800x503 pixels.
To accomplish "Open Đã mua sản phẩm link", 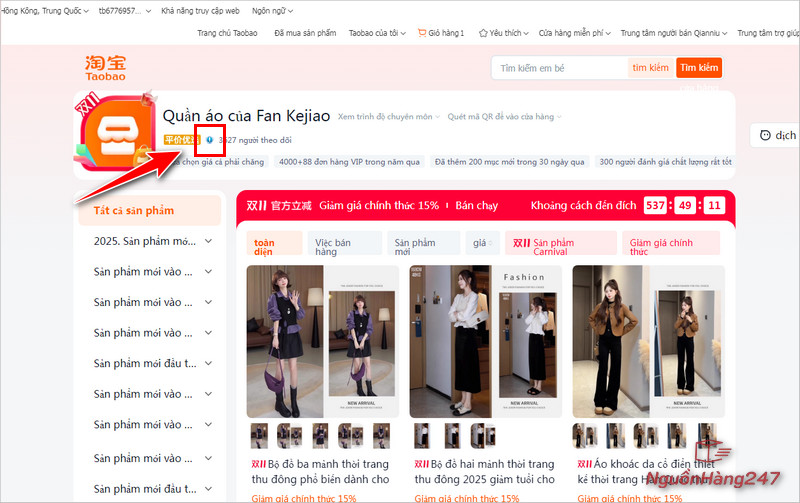I will (x=305, y=33).
